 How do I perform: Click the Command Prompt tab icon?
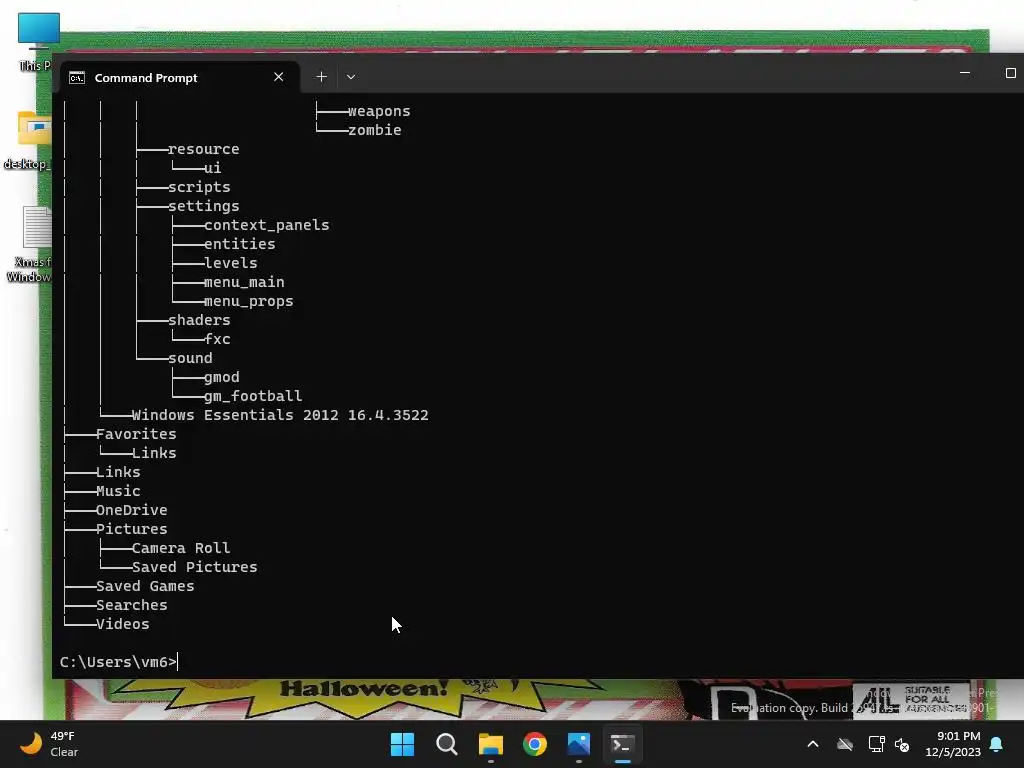[77, 78]
